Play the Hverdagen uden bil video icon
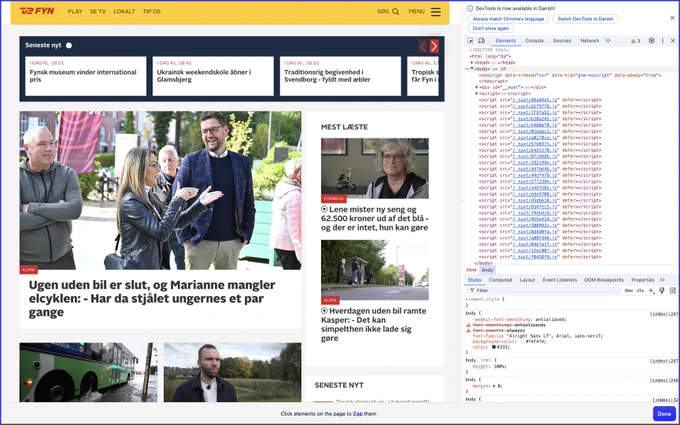The image size is (680, 425). click(324, 311)
